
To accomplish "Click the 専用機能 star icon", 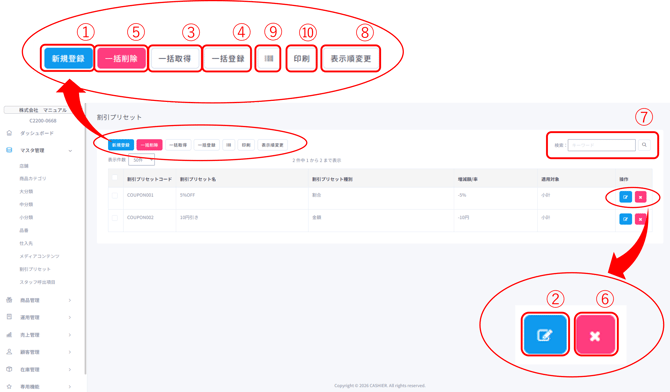I will coord(9,386).
